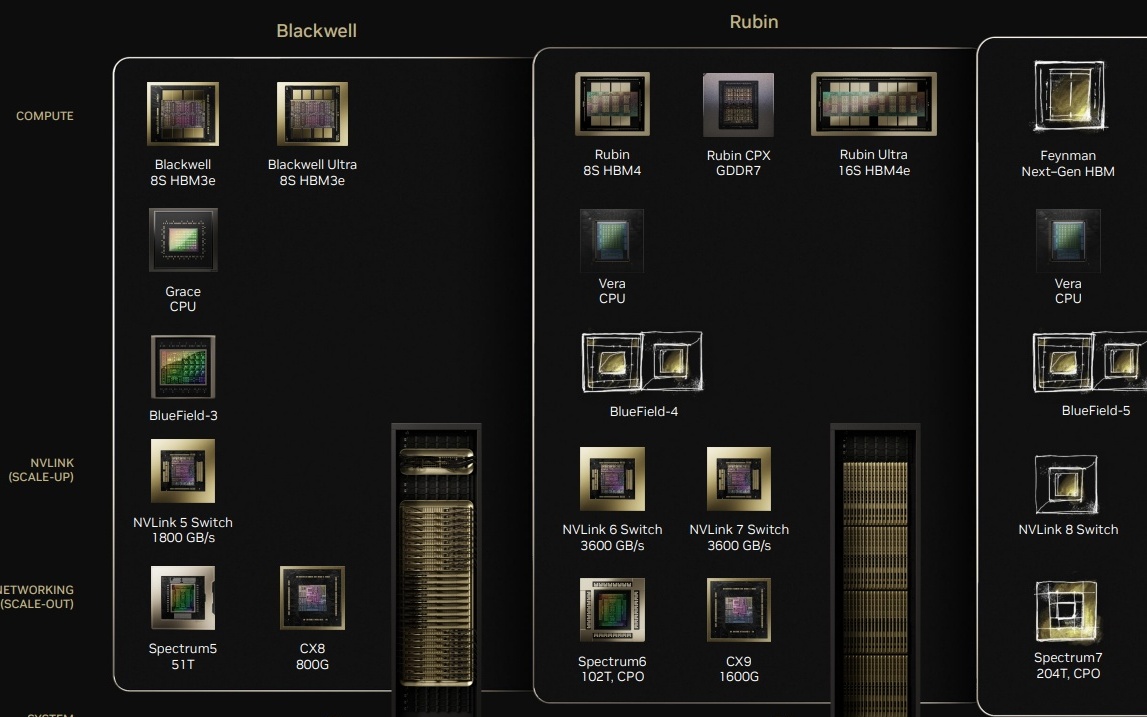Select the Feynman Next-Gen HBM sketch image
1147x717 pixels.
click(1069, 97)
